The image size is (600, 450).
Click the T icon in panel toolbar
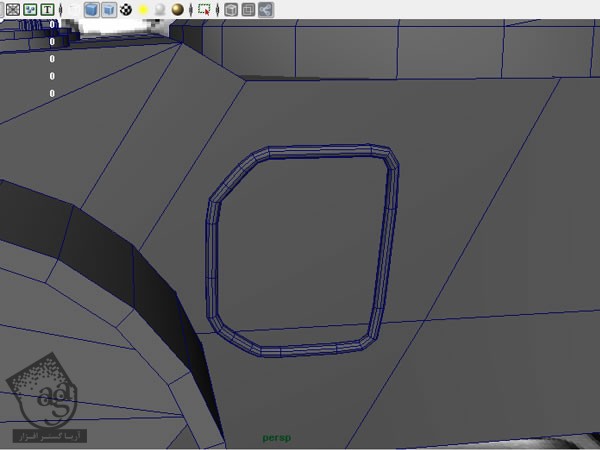tap(47, 9)
